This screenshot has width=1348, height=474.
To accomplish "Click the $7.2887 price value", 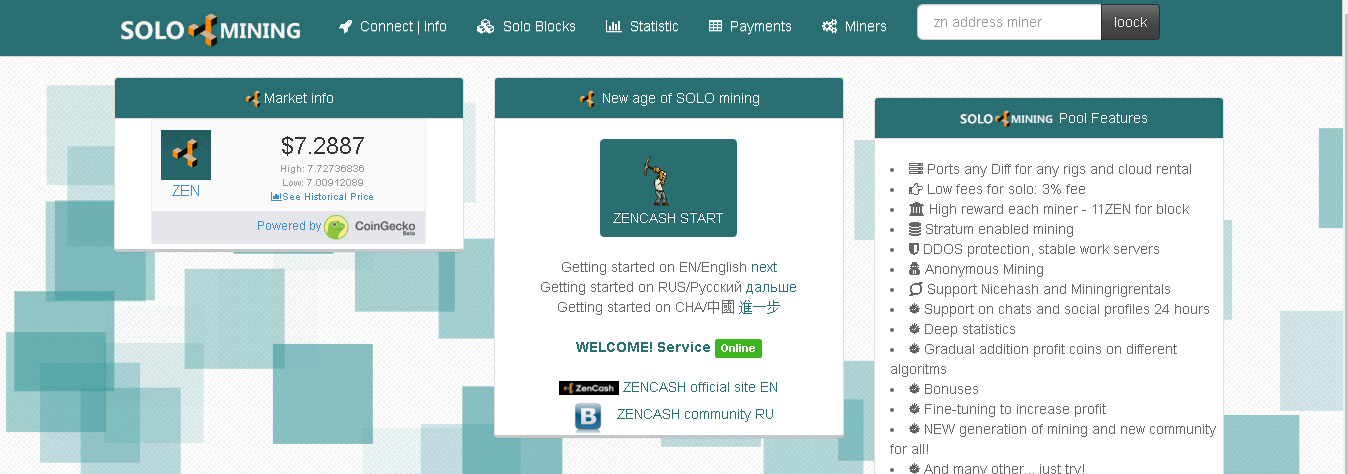I will (x=322, y=146).
